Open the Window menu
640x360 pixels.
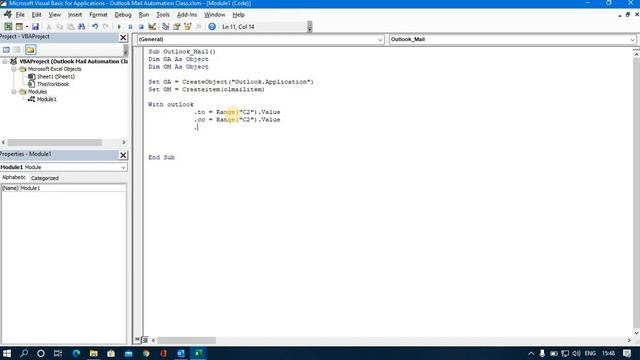[215, 15]
